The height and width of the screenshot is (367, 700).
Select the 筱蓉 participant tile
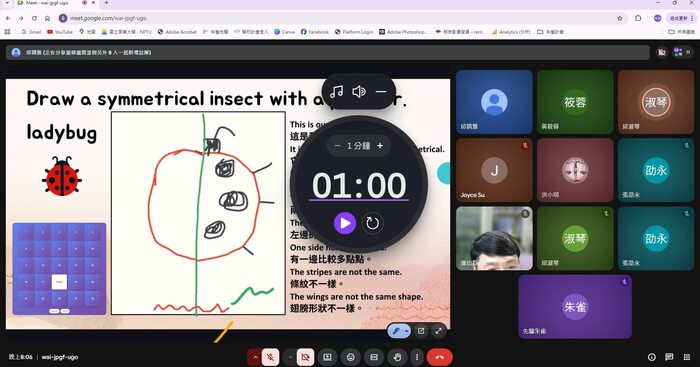click(x=575, y=102)
